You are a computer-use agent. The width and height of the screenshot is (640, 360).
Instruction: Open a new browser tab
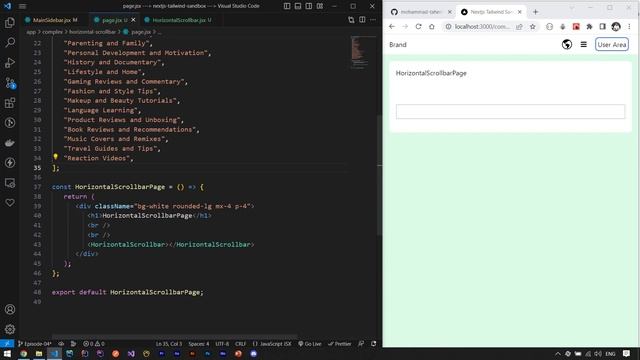tap(536, 12)
